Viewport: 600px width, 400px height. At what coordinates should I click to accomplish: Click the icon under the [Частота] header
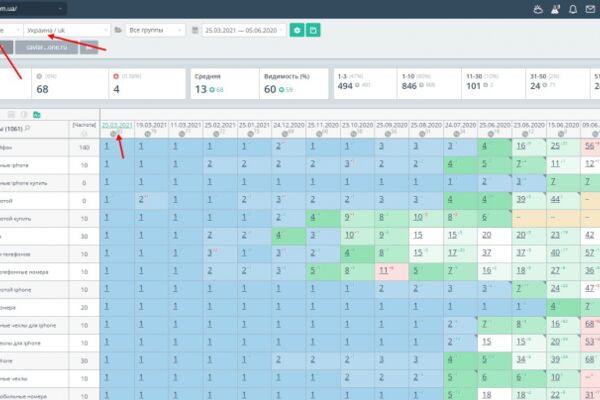(84, 134)
